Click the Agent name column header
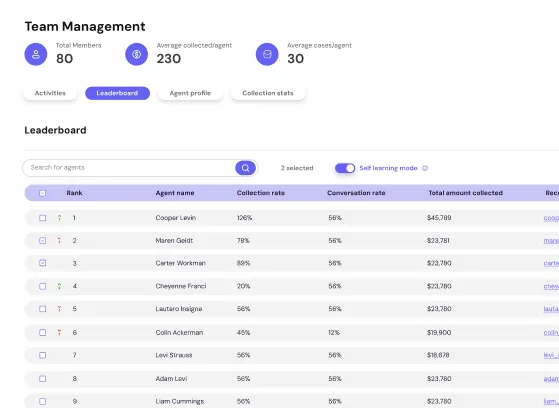 (175, 193)
